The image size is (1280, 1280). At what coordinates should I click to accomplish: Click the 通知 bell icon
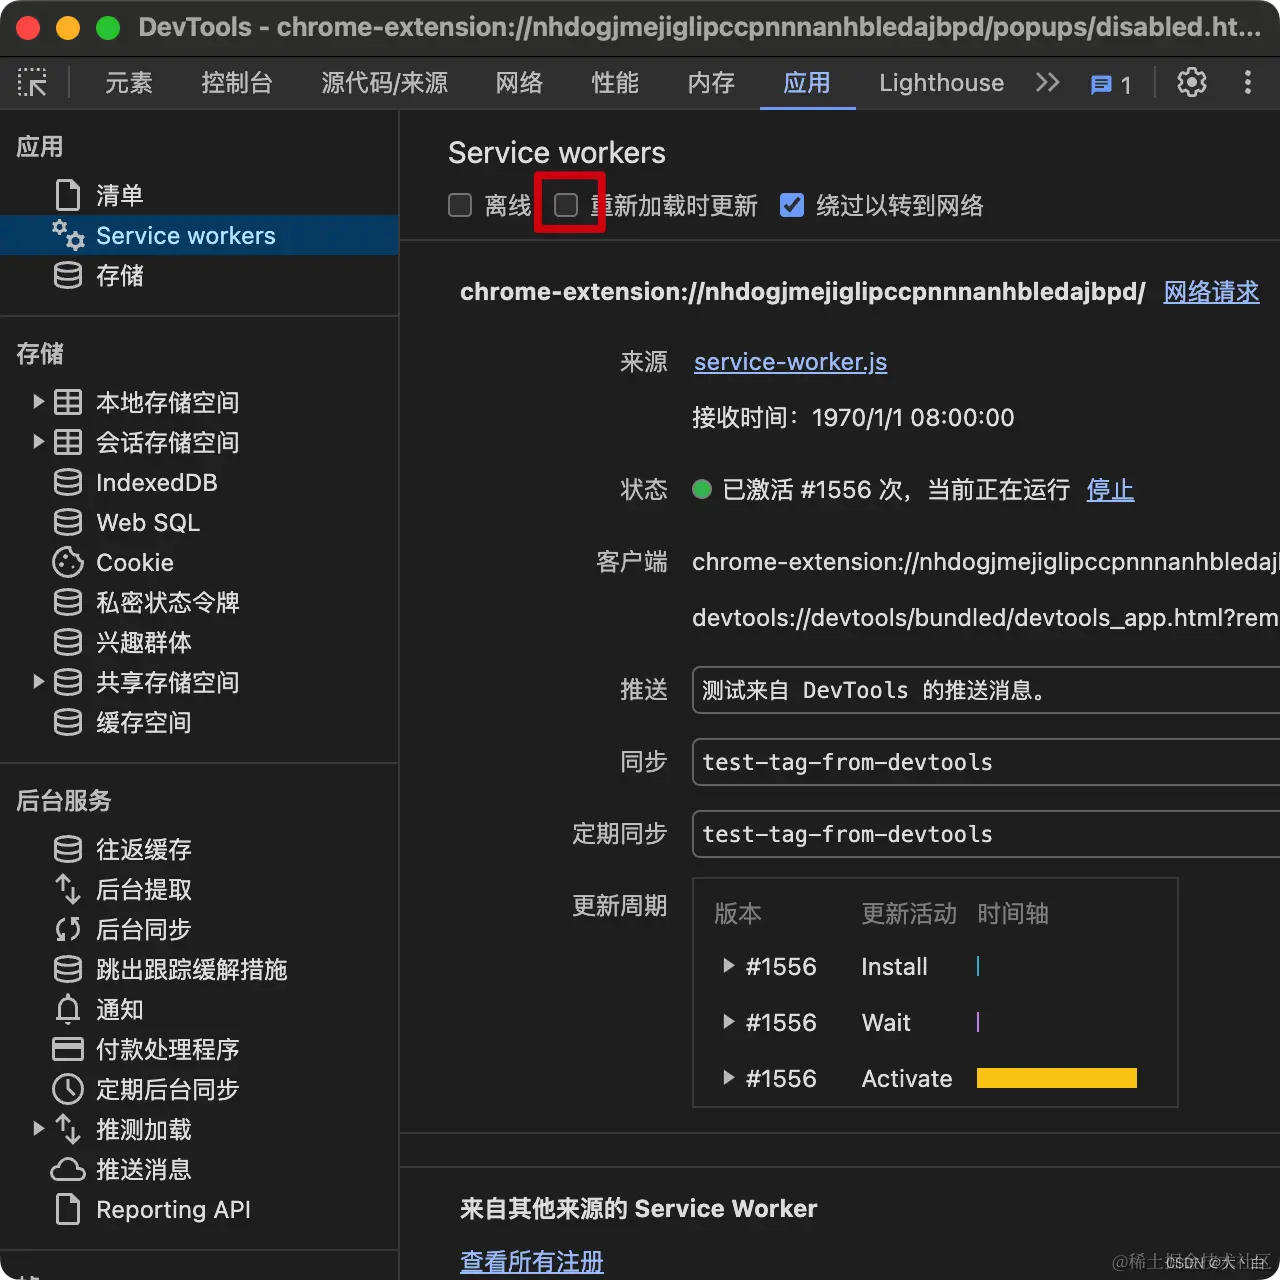68,1009
